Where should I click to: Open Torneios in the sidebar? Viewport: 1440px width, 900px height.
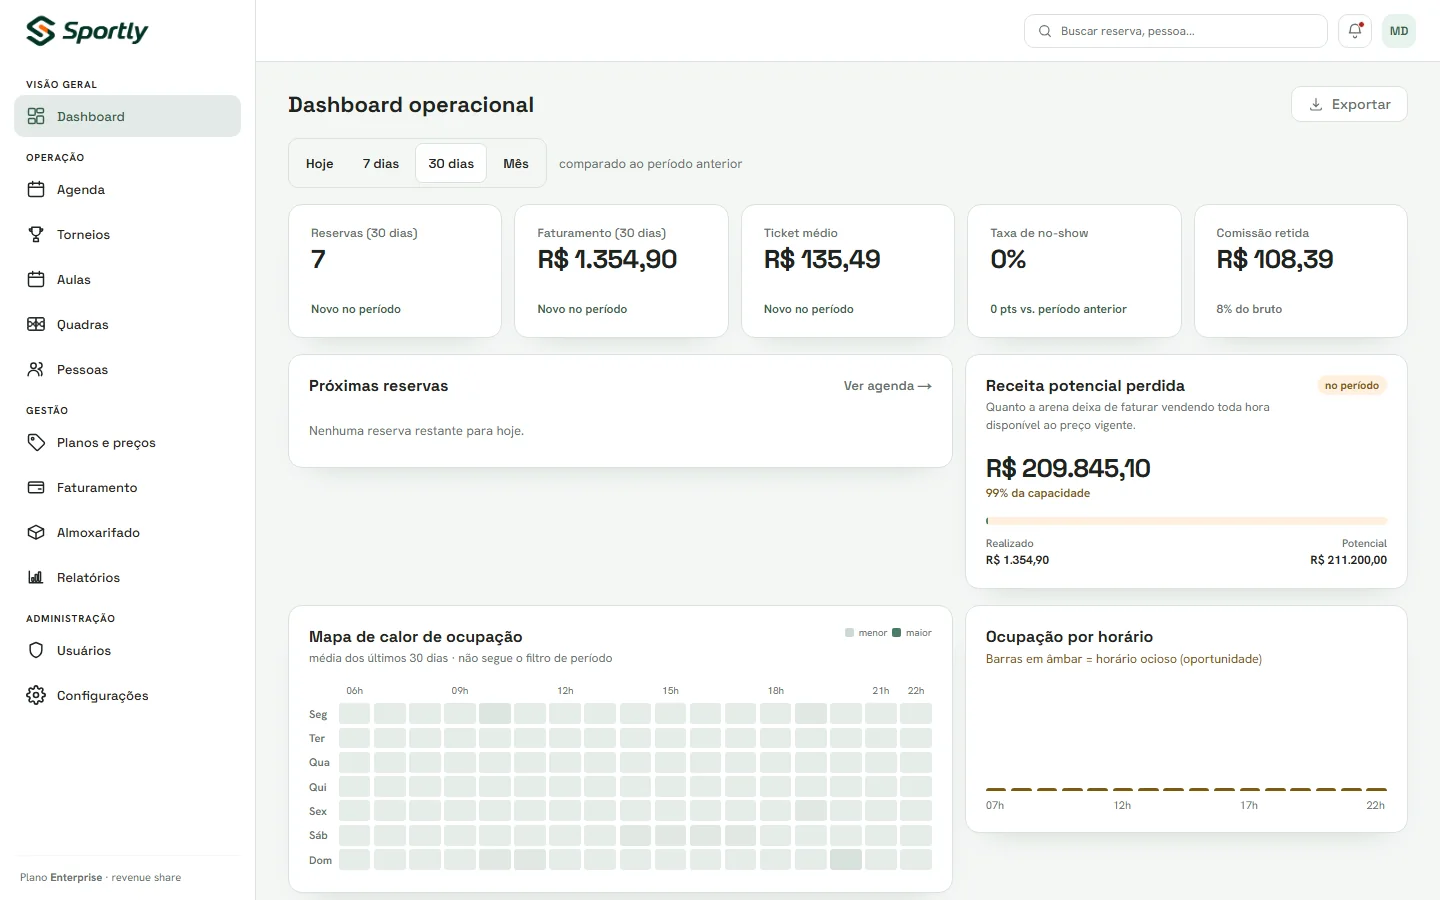(x=127, y=234)
